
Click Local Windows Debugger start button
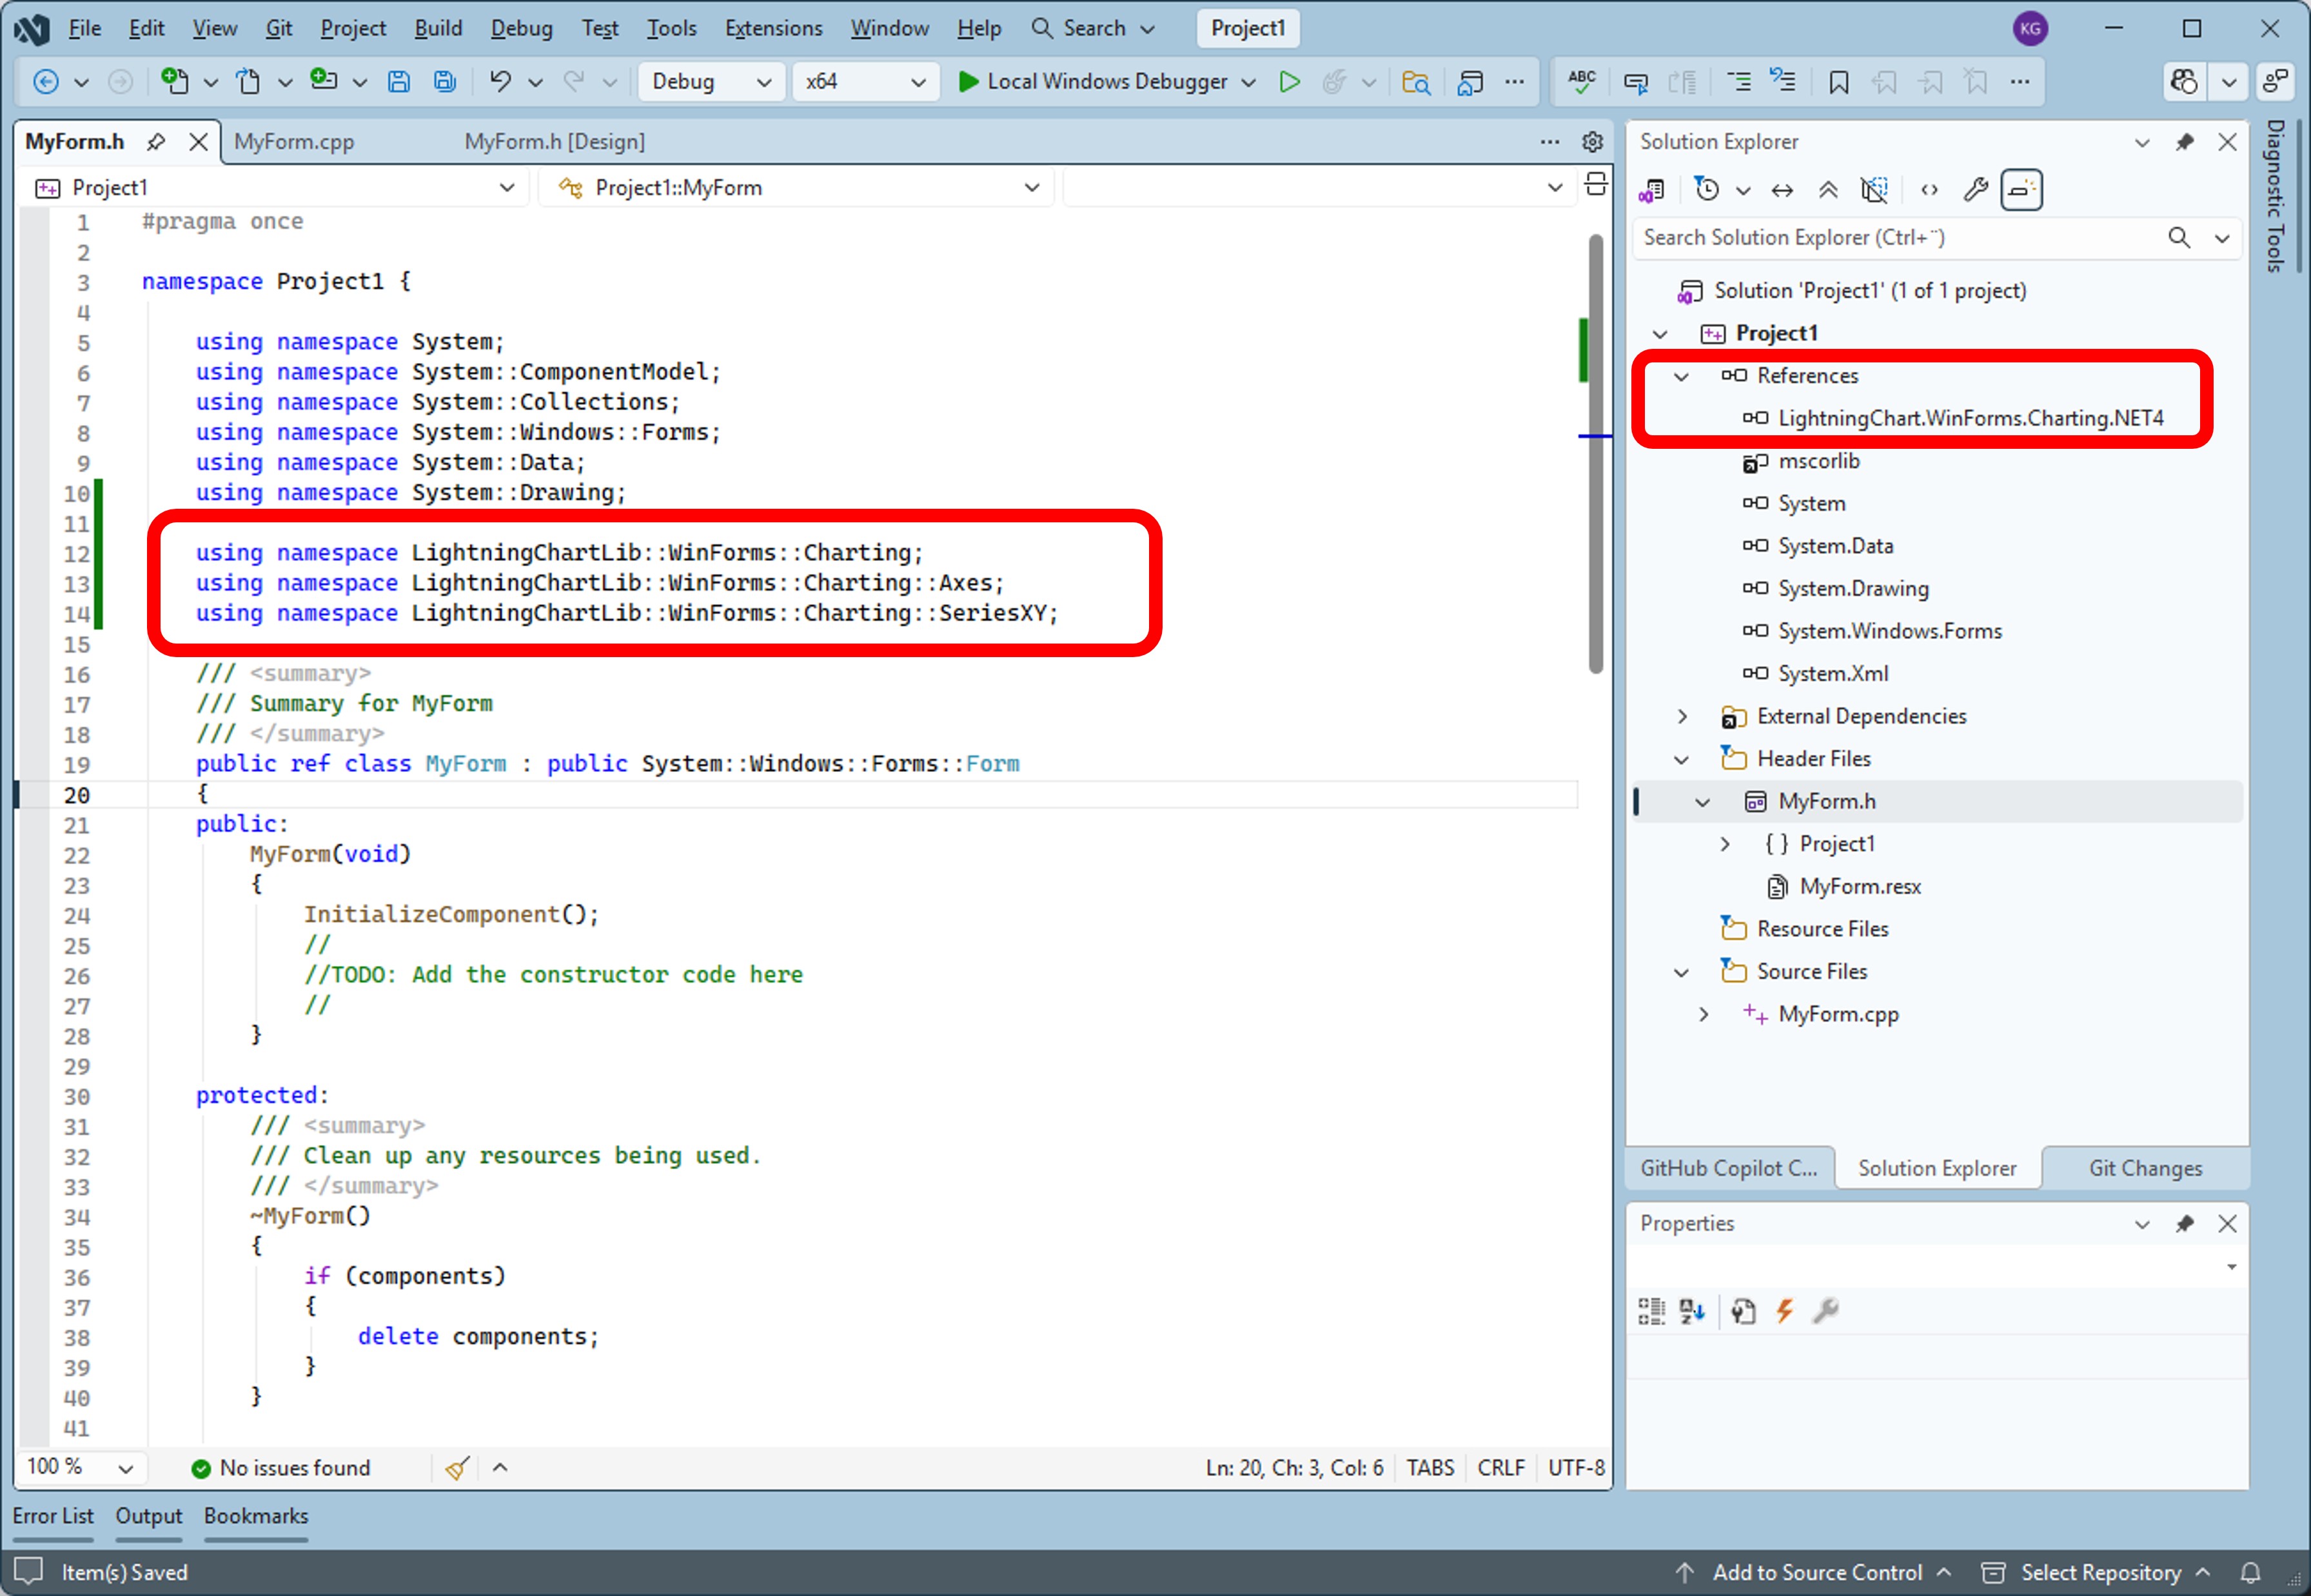pos(1092,82)
